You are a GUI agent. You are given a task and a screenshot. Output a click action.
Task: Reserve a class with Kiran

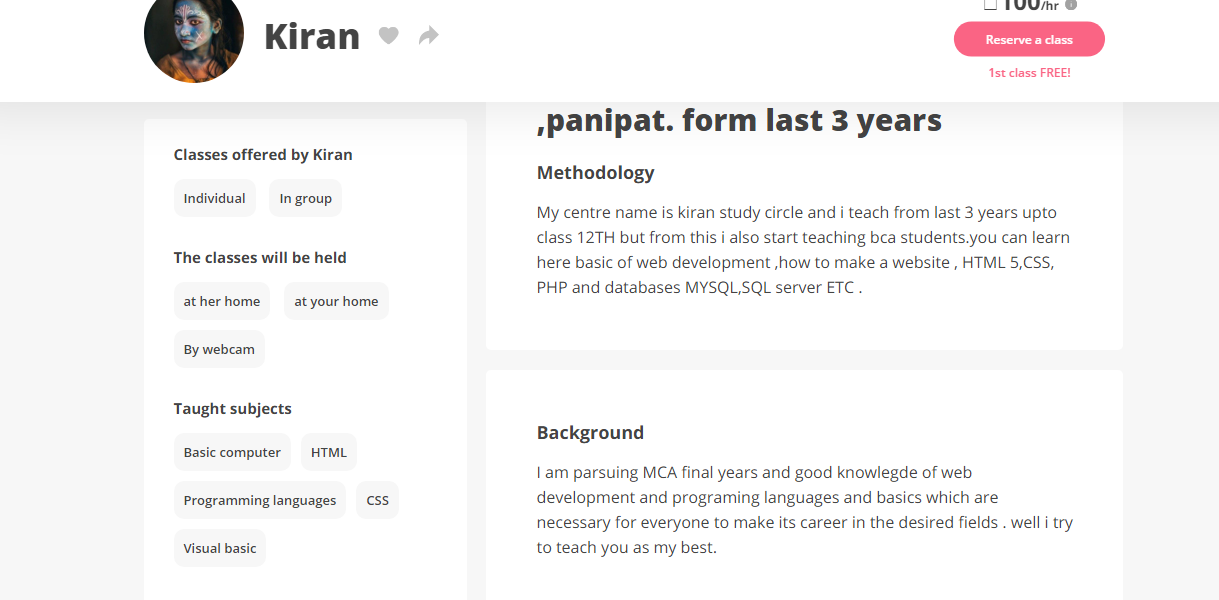click(1029, 40)
